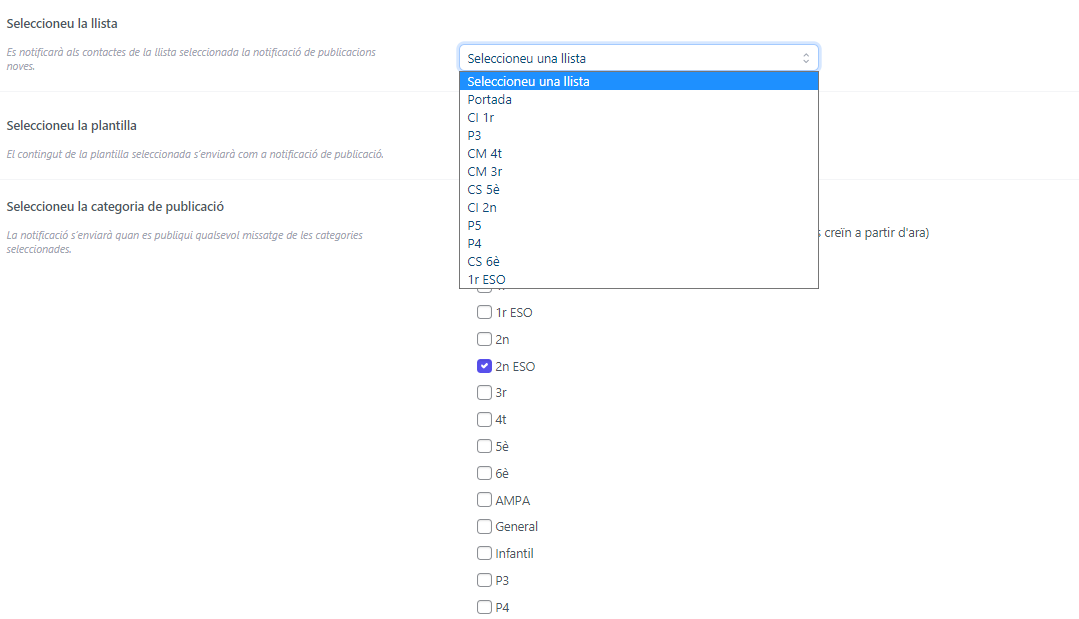Choose 'Portada' from the list options
The height and width of the screenshot is (619, 1079).
click(490, 100)
